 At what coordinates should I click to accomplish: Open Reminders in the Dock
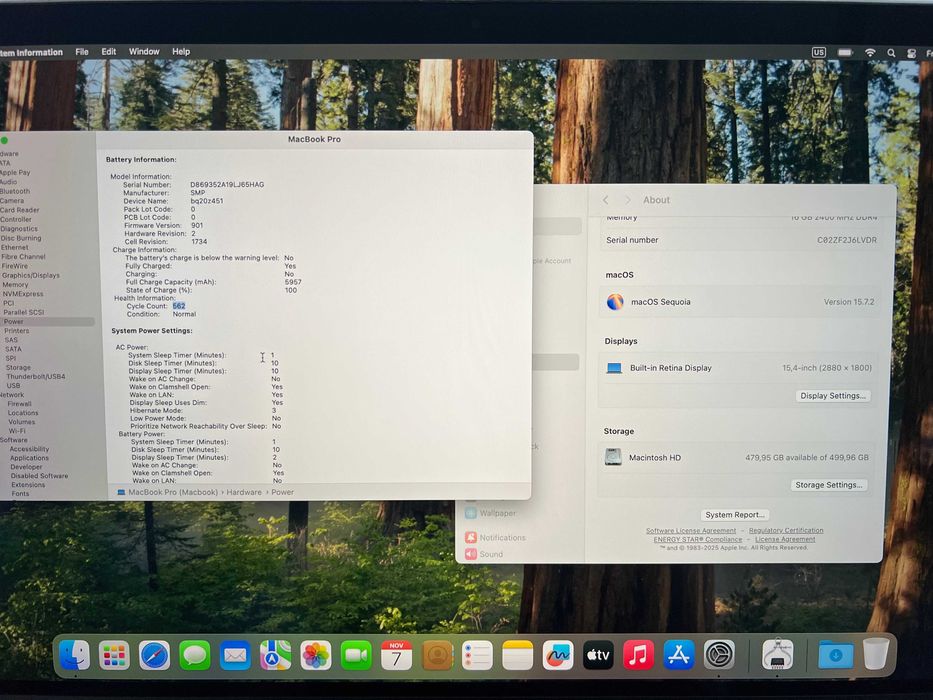coord(477,655)
